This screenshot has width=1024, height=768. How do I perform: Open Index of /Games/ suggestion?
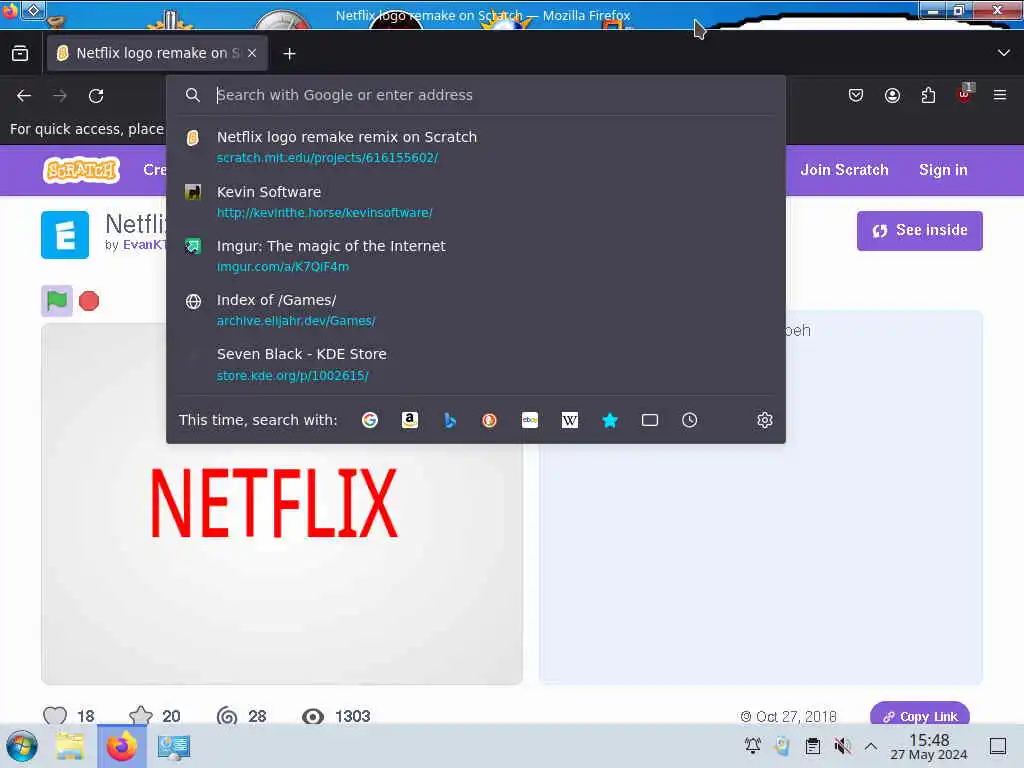click(x=476, y=310)
